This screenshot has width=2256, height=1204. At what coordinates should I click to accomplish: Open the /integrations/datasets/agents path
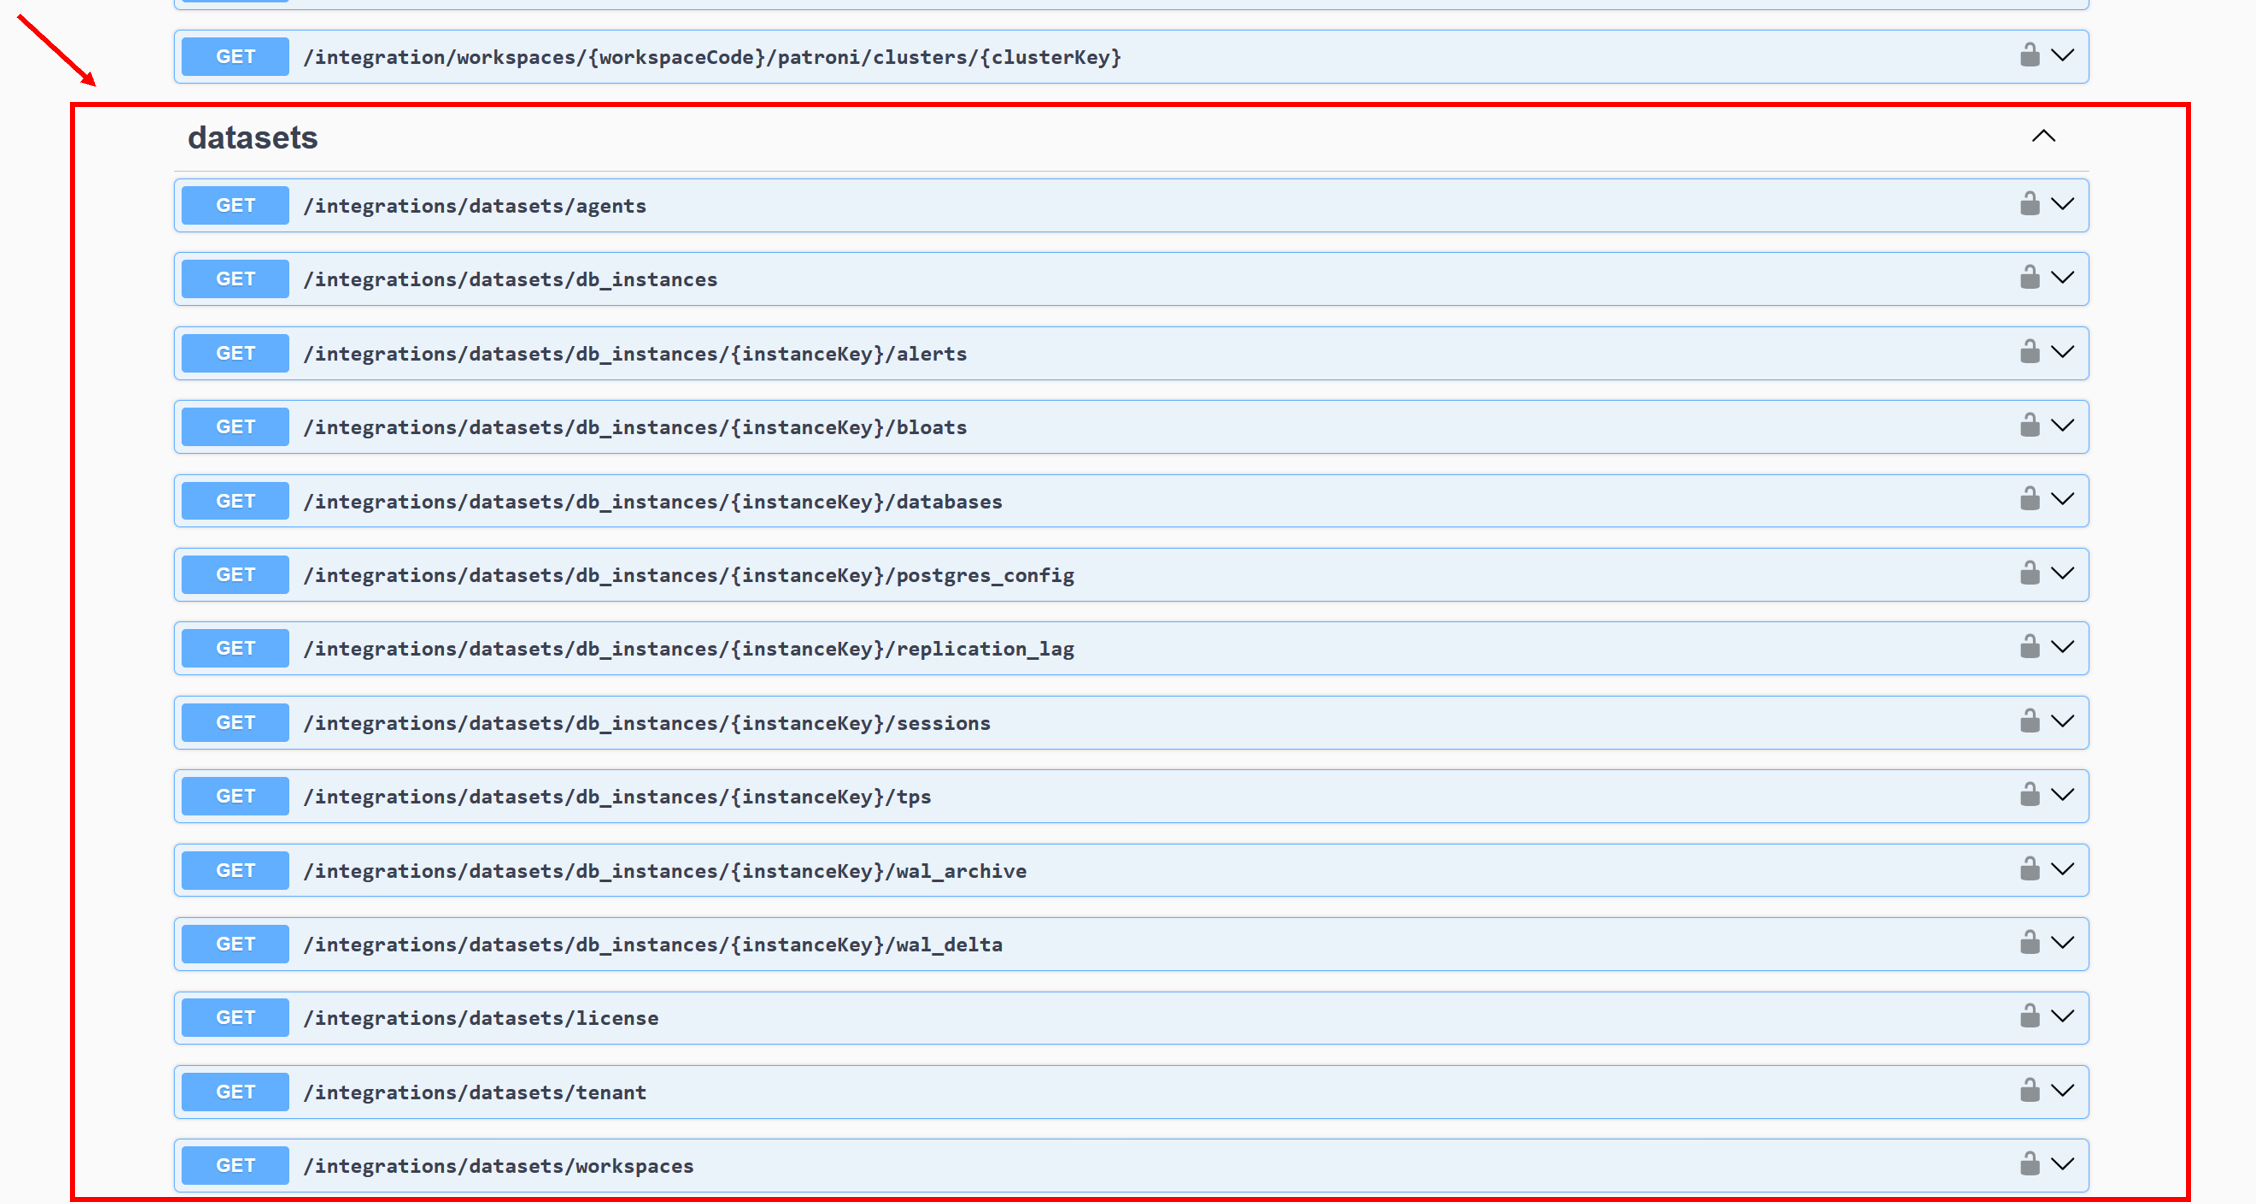(x=474, y=206)
